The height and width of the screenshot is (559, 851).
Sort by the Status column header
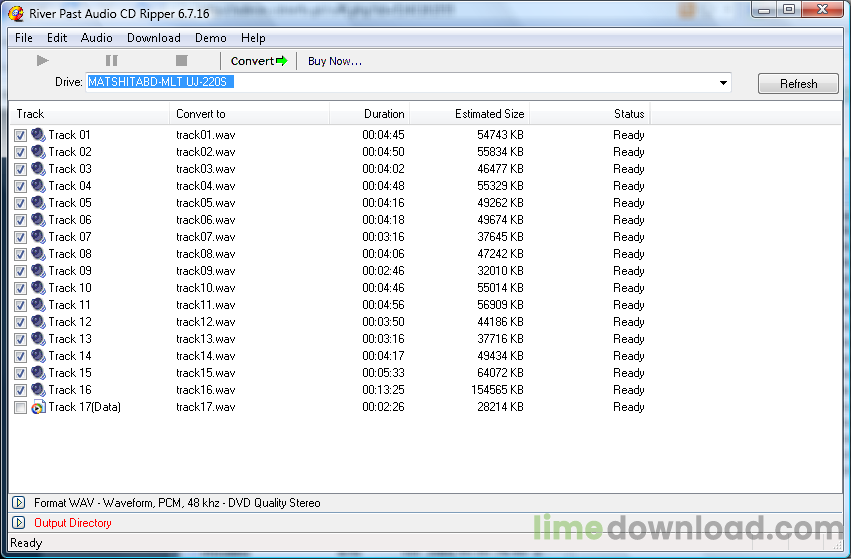pyautogui.click(x=590, y=114)
